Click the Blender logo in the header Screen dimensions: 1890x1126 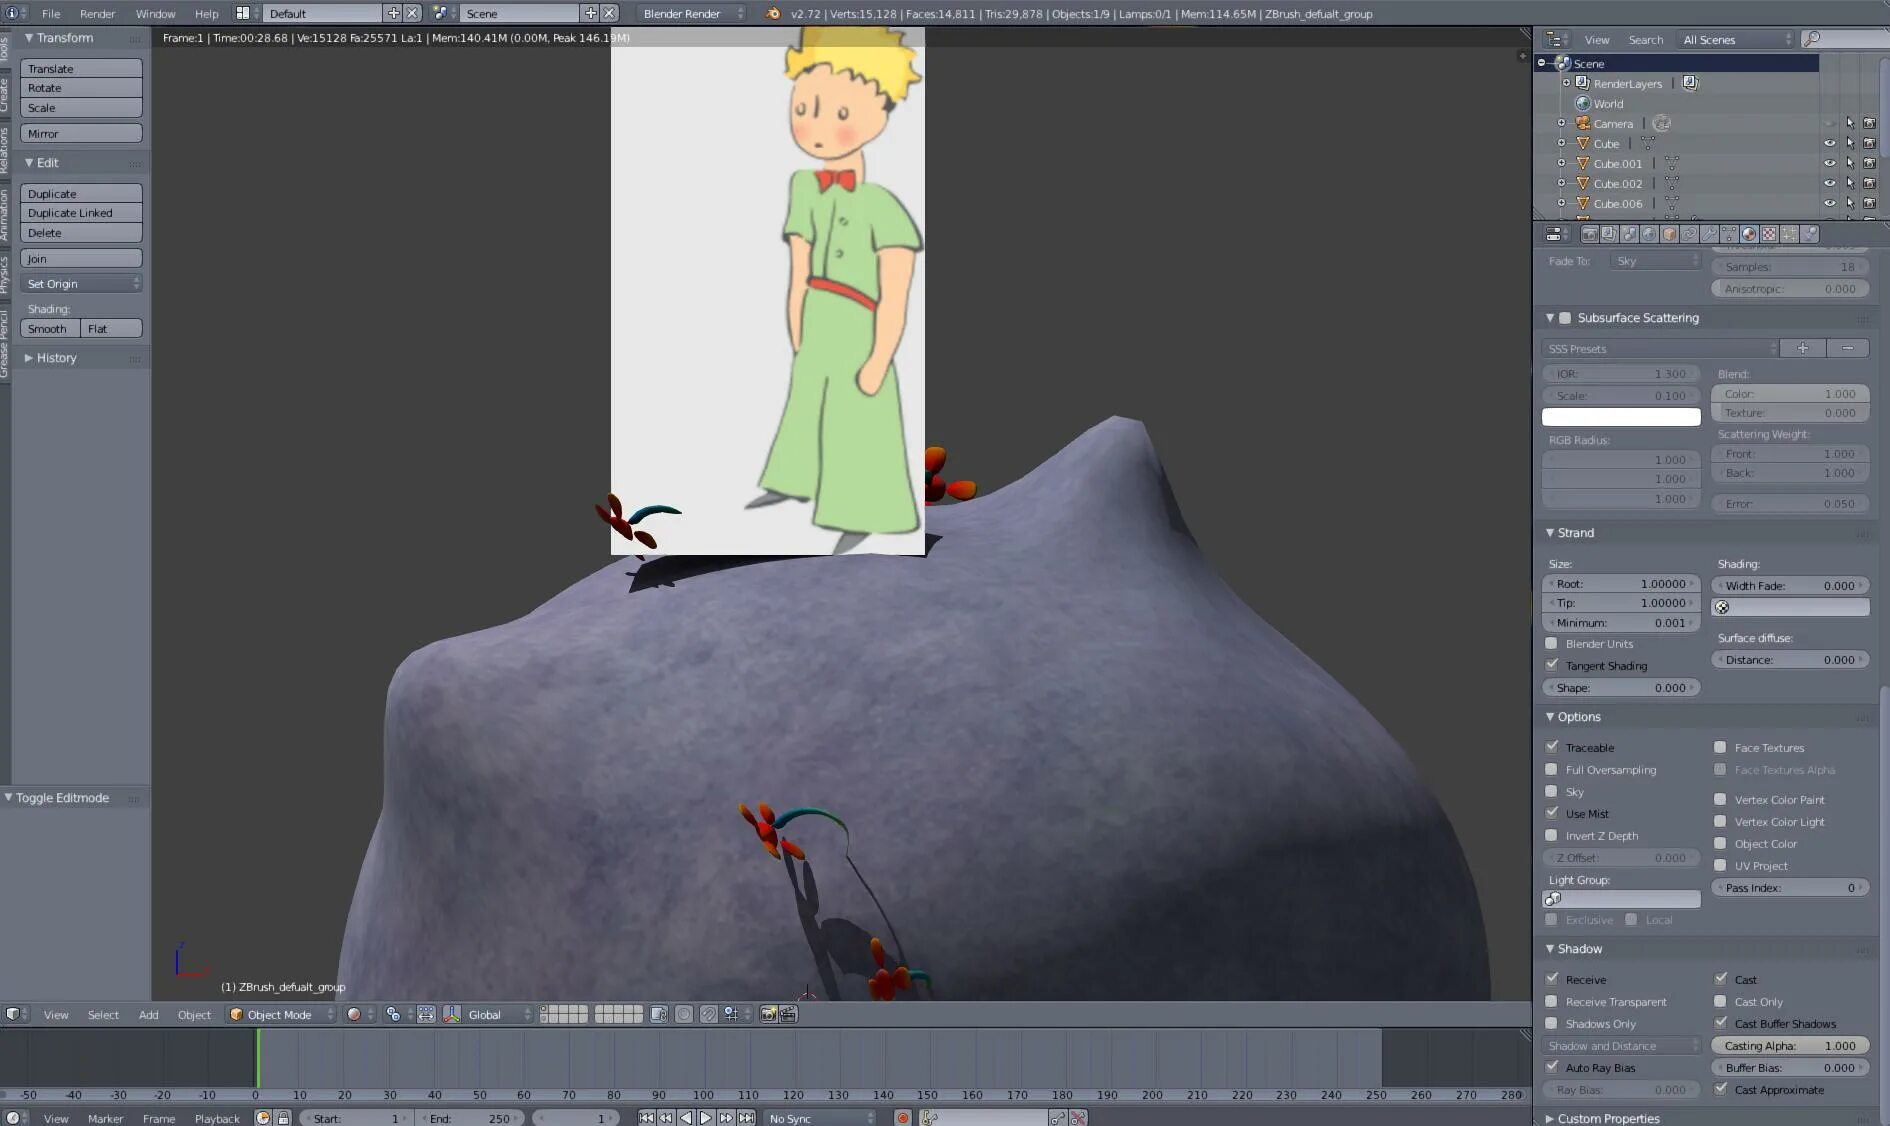(773, 14)
